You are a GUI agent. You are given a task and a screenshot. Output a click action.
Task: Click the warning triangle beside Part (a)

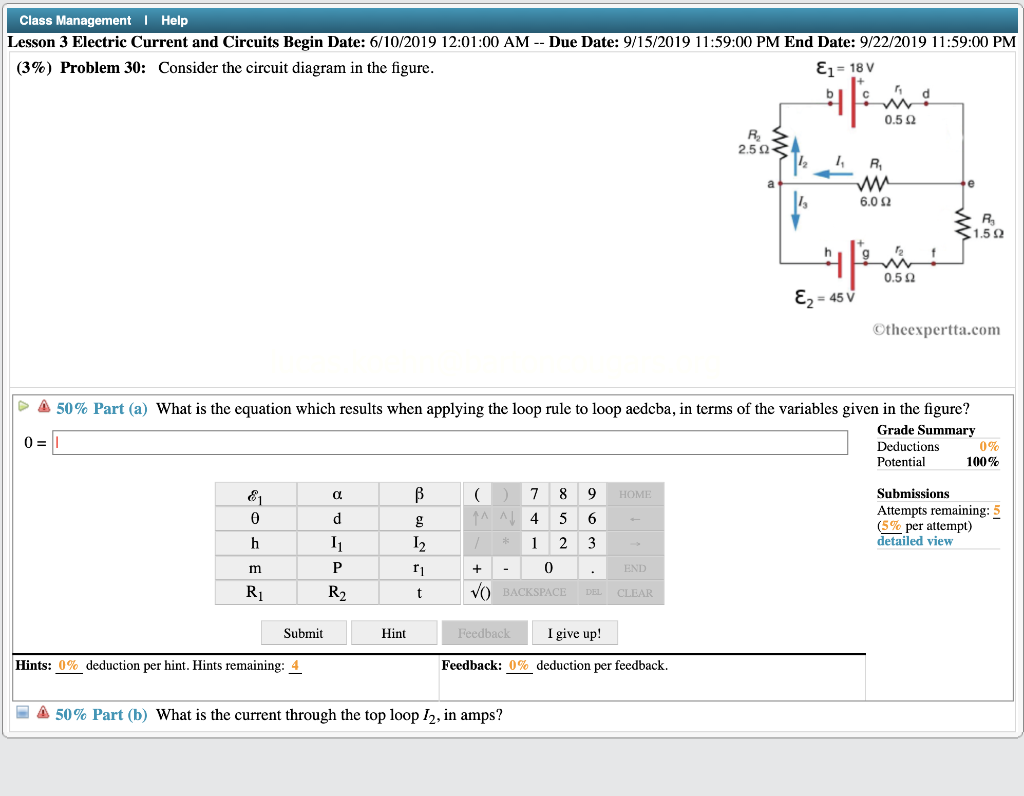46,408
